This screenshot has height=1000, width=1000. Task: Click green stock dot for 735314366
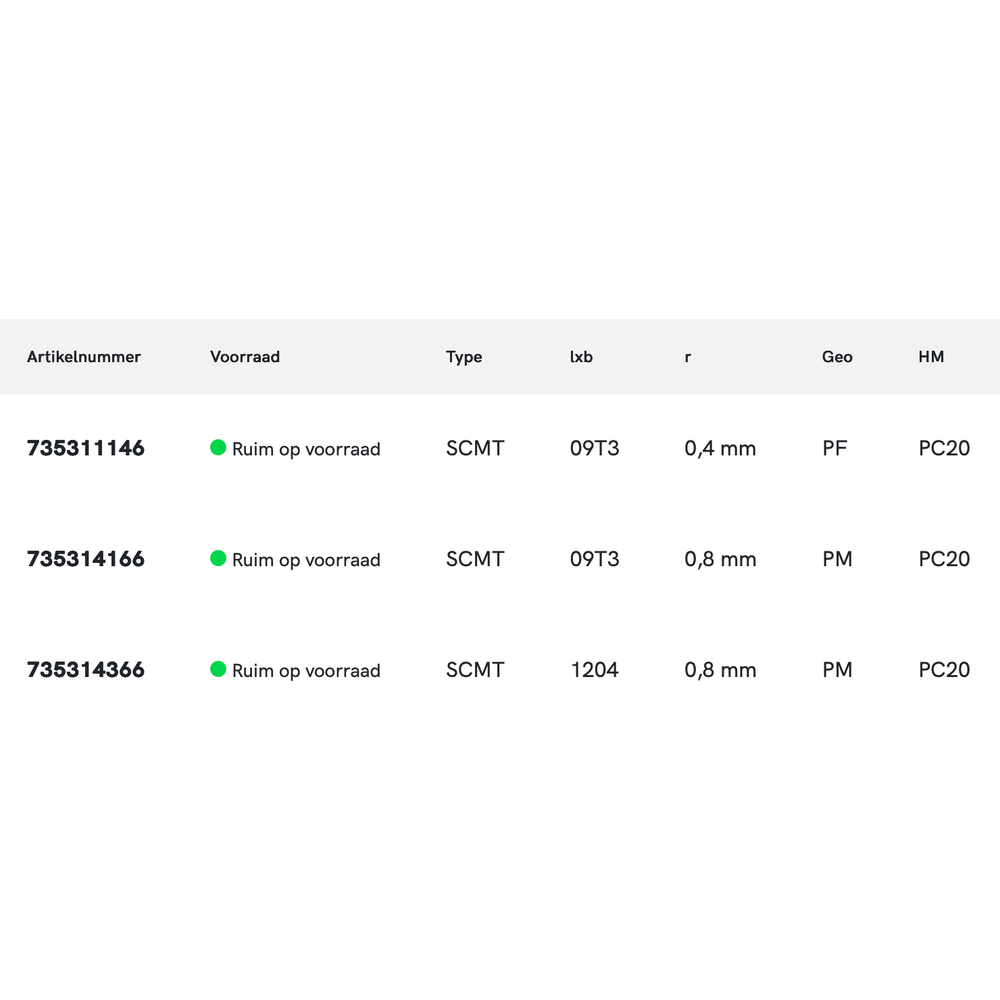(x=218, y=669)
